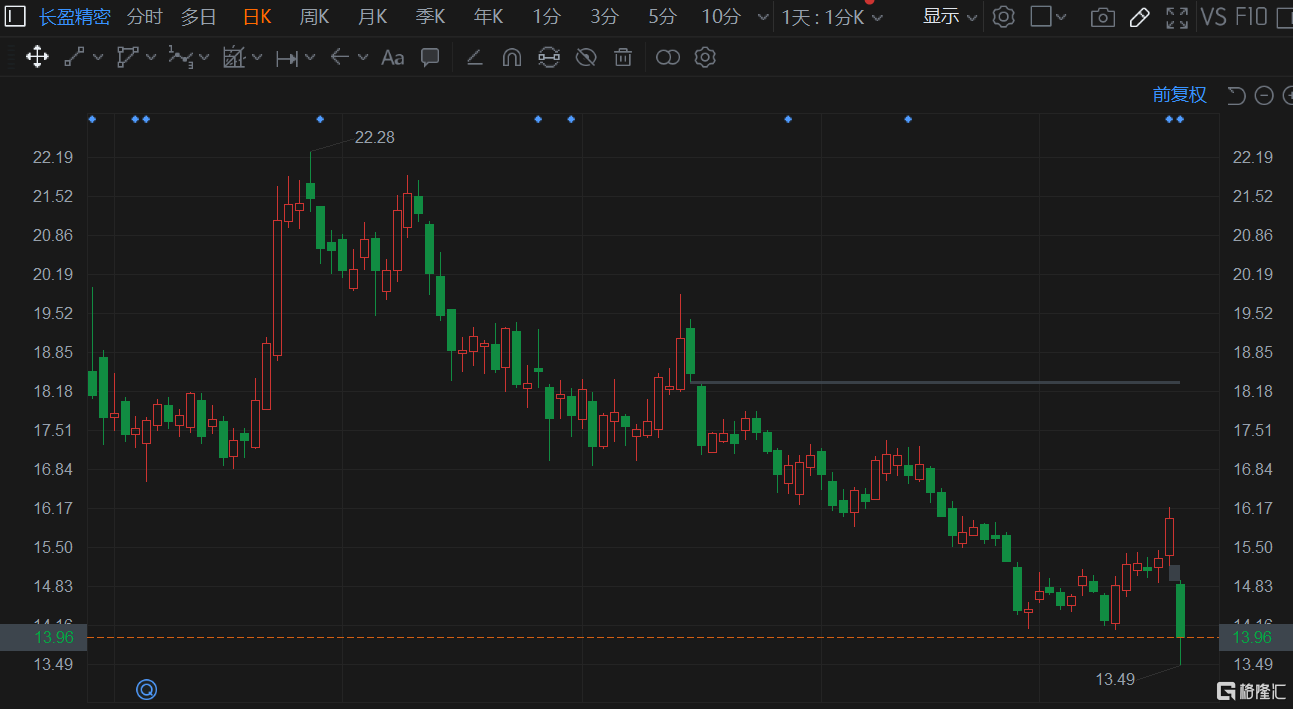1293x709 pixels.
Task: Select the move/crosshair cursor tool
Action: [x=37, y=57]
